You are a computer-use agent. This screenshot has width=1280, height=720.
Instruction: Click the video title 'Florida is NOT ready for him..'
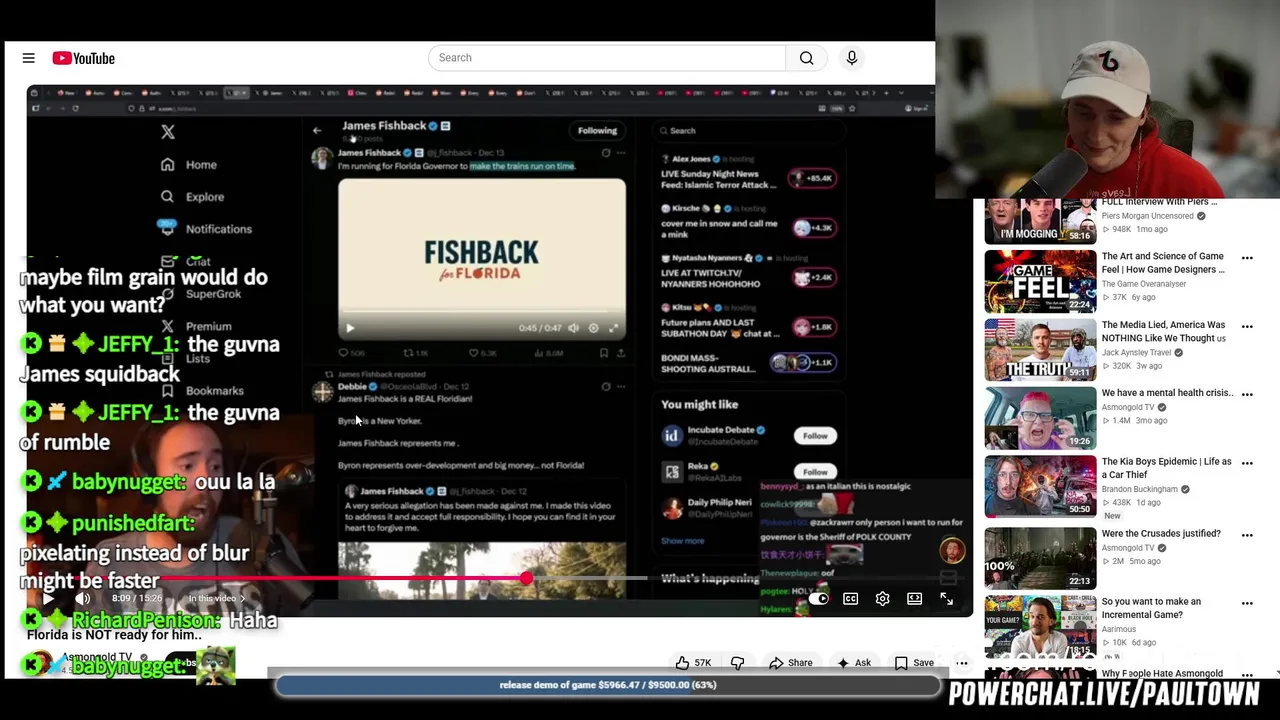pyautogui.click(x=114, y=635)
